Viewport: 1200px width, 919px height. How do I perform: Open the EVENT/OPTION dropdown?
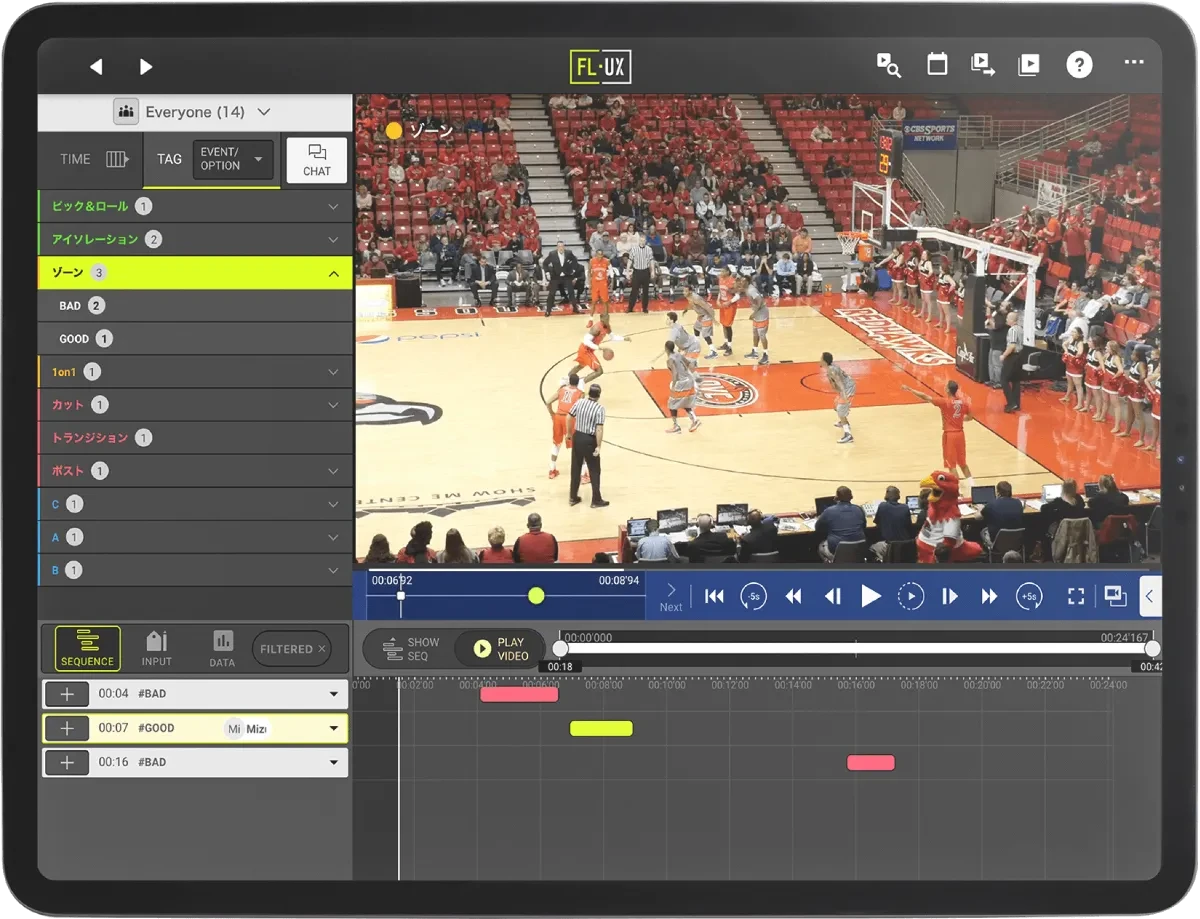232,159
